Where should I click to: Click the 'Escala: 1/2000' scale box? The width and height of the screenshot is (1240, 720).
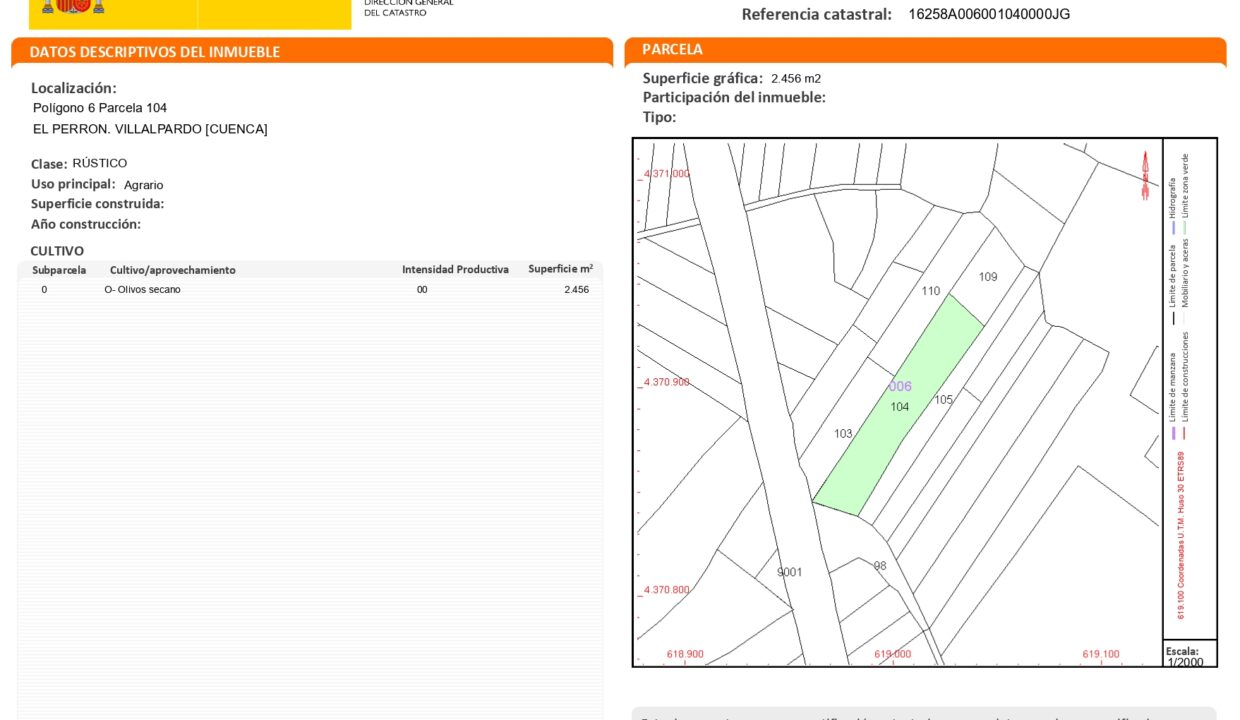(1190, 655)
